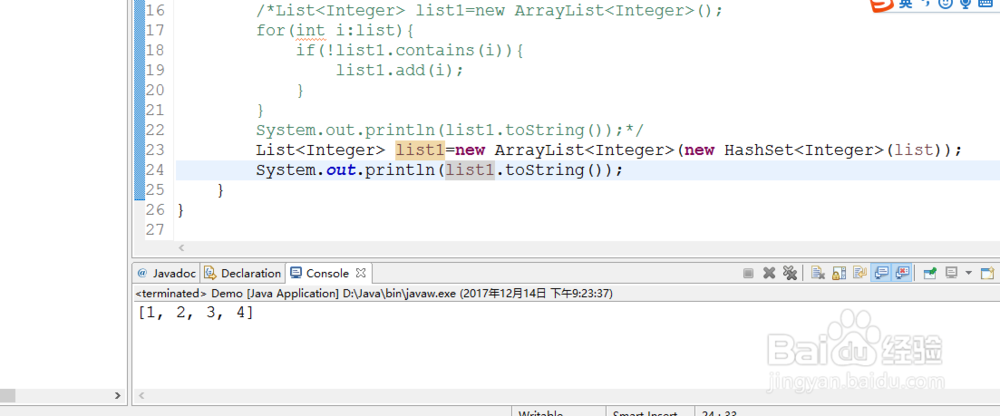Click the left panel scrollbar right arrow

point(117,396)
